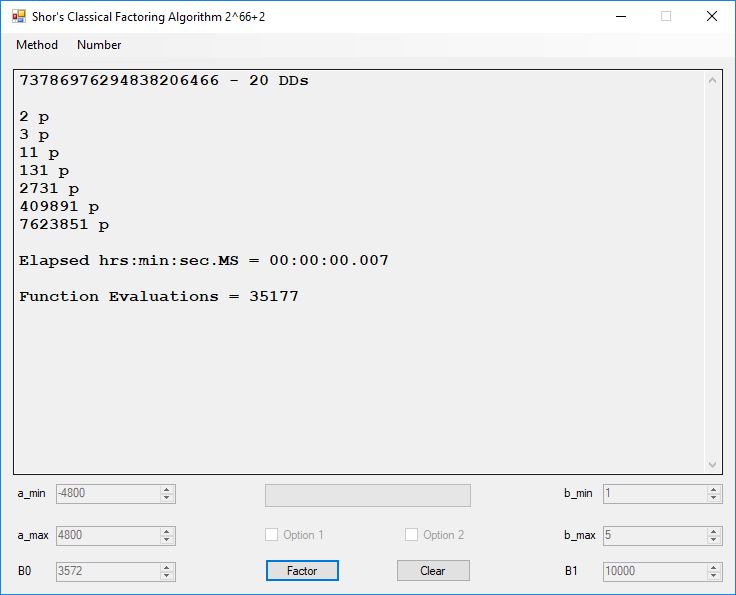Increase b_min with the up arrow

pyautogui.click(x=713, y=490)
